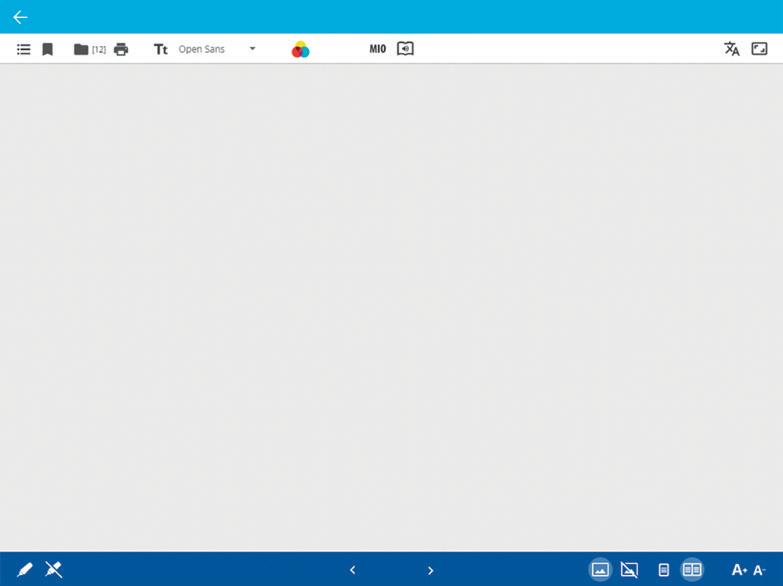Open the folder icon labeled [12]
This screenshot has height=586, width=783.
click(89, 49)
